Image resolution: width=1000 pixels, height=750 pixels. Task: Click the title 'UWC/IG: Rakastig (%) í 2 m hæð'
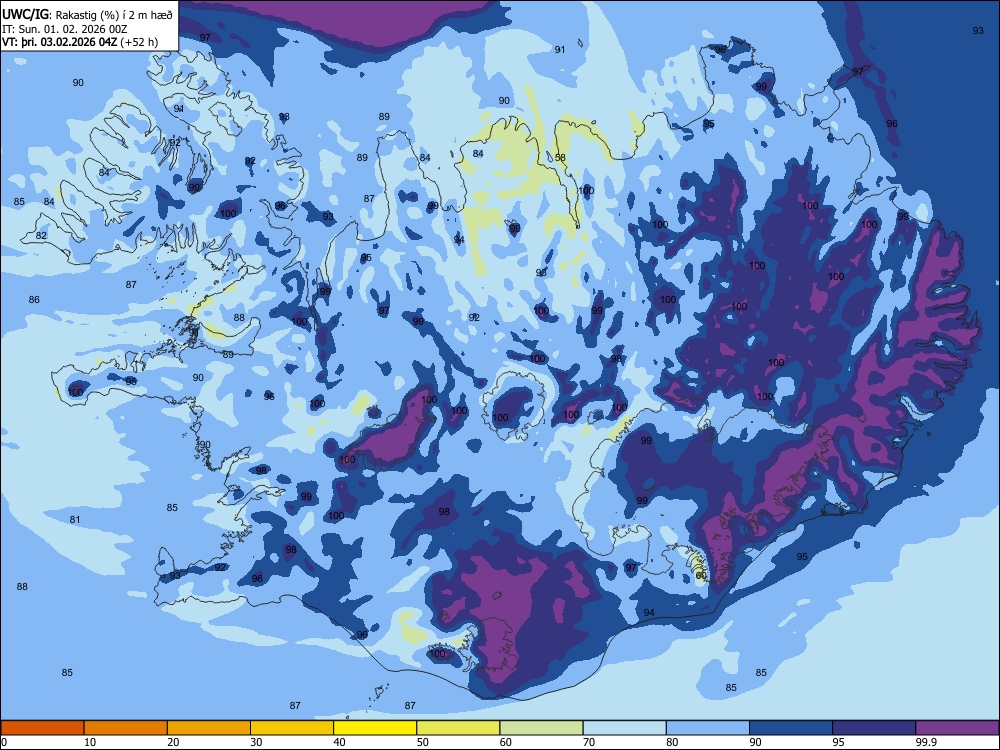pyautogui.click(x=87, y=14)
